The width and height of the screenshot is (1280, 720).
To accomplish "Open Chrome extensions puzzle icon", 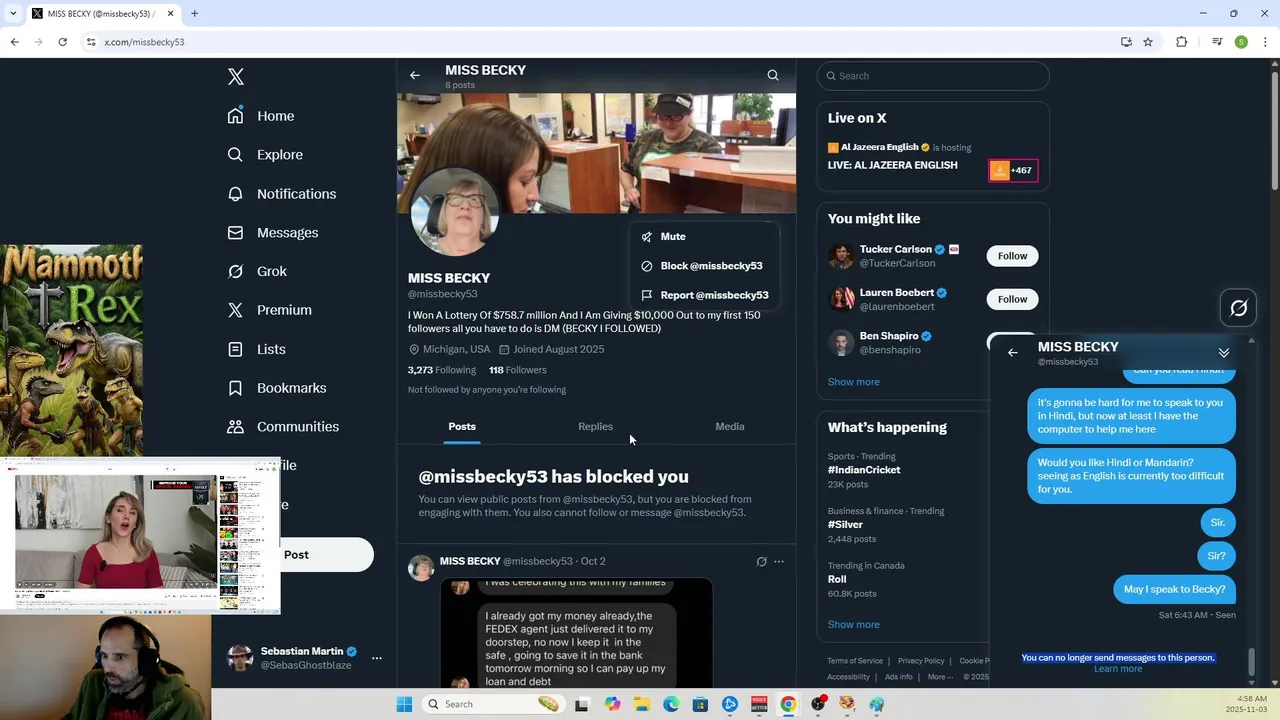I will 1181,42.
